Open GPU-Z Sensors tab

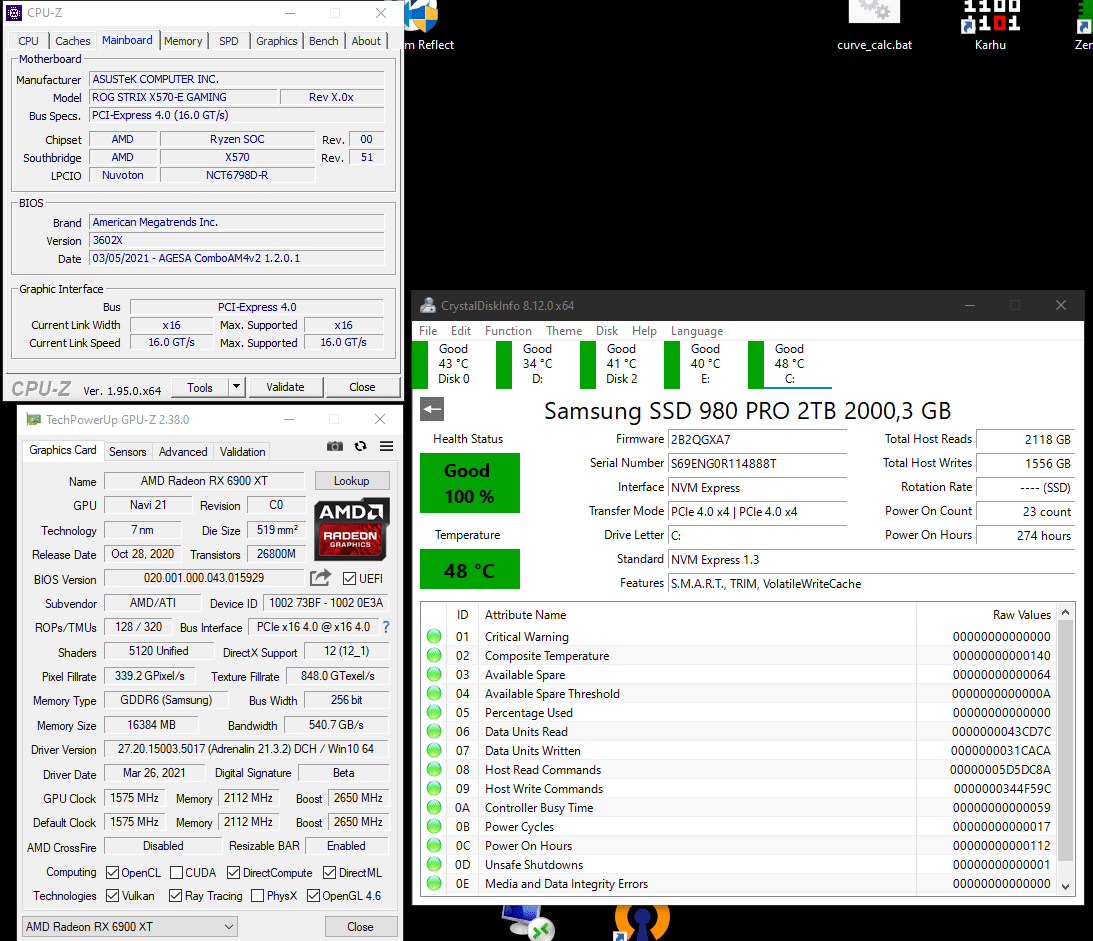[x=128, y=452]
